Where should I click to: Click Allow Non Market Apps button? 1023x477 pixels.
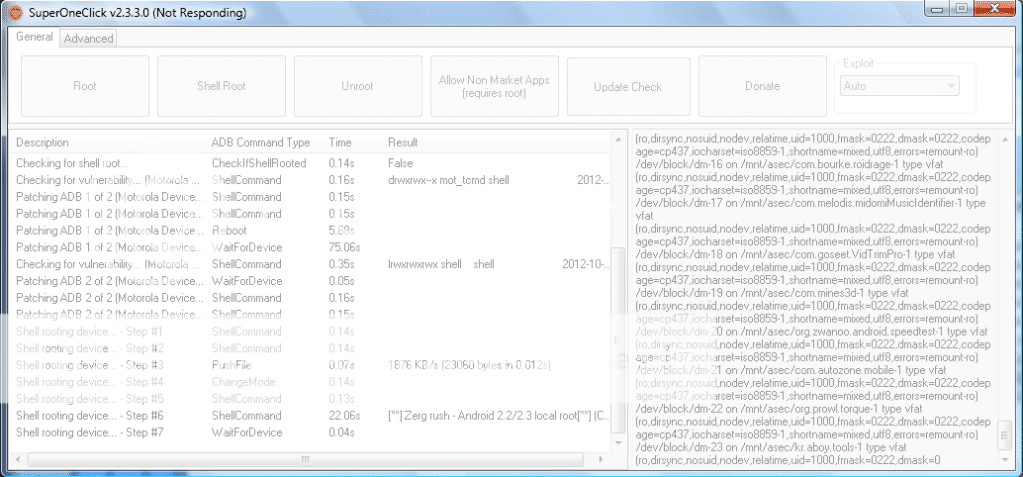pos(494,86)
